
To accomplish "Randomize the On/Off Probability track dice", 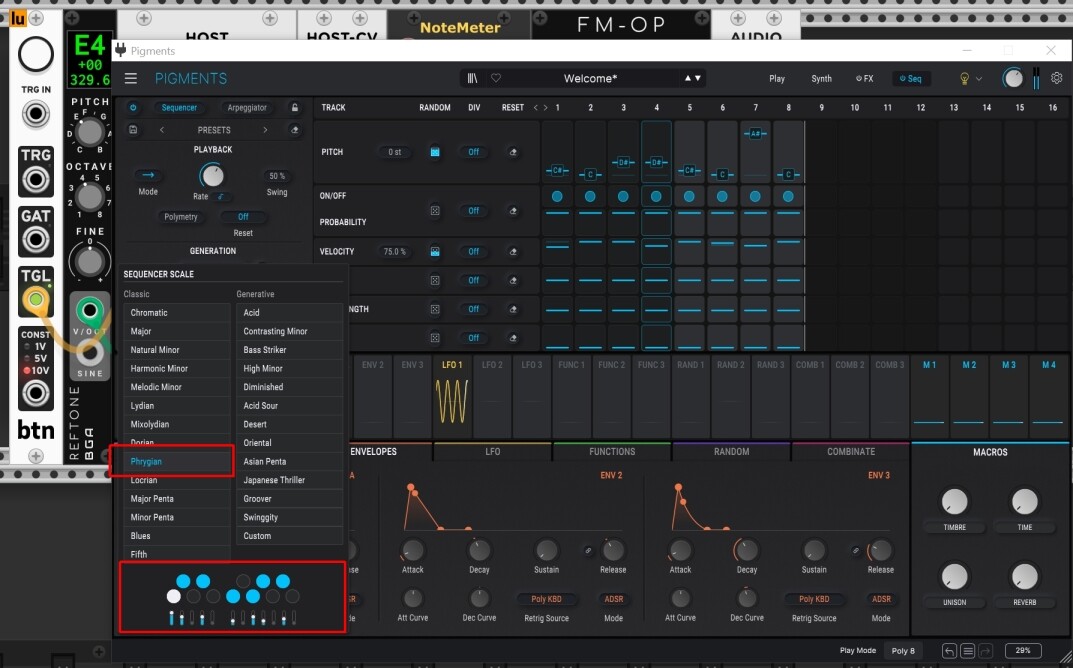I will coord(435,211).
